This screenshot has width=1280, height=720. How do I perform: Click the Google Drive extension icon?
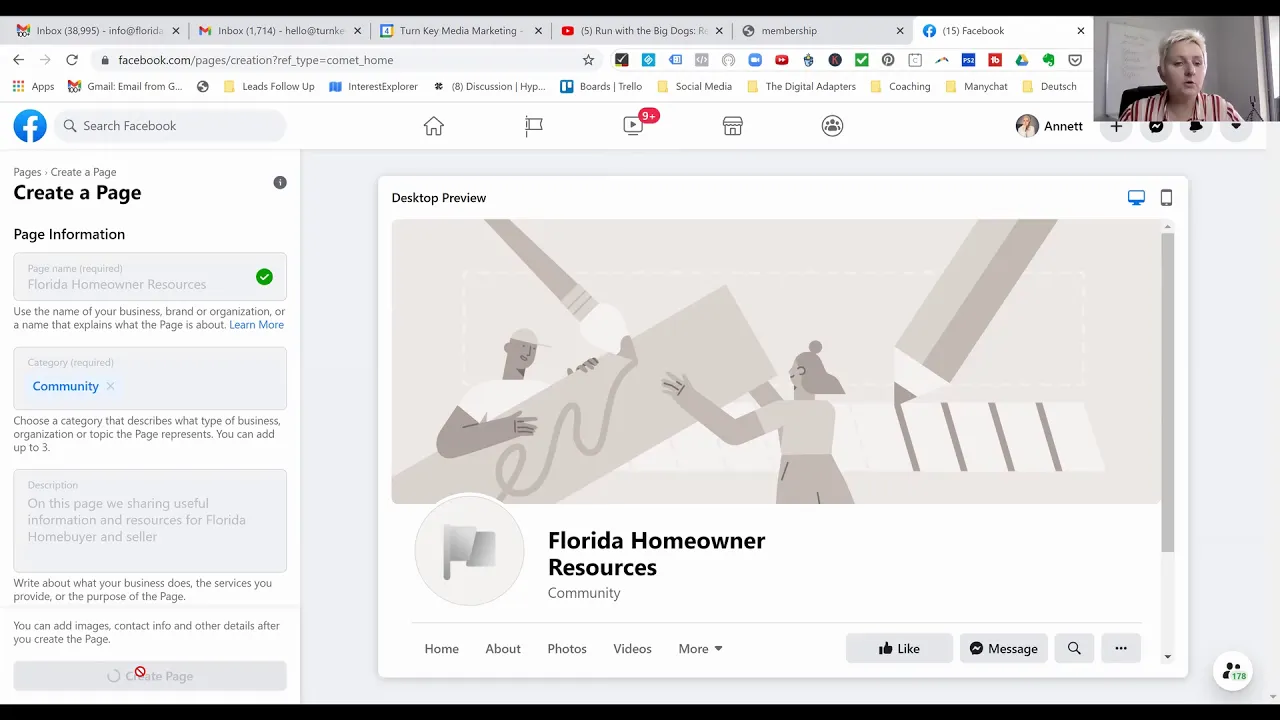[x=1022, y=60]
